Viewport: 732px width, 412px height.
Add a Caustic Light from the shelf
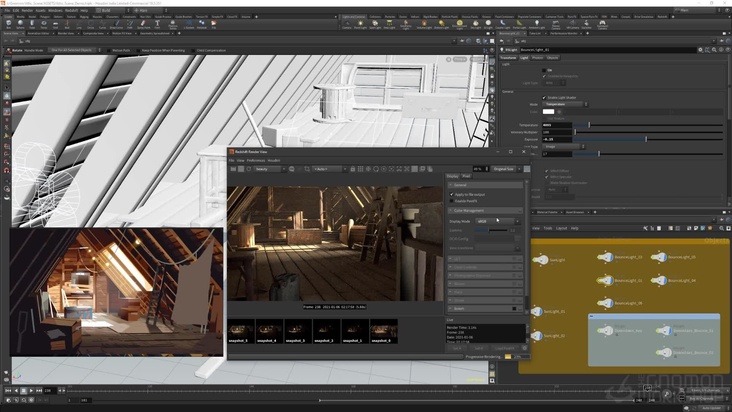pos(502,24)
